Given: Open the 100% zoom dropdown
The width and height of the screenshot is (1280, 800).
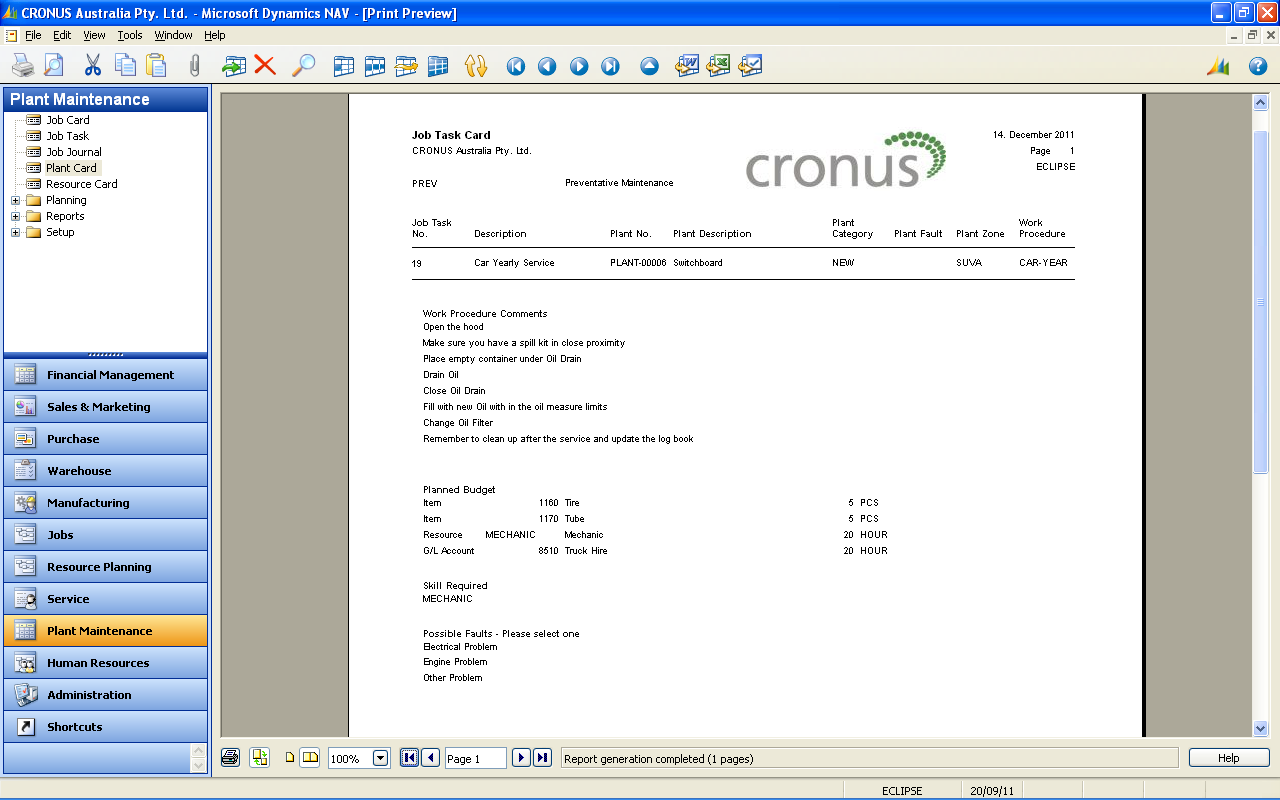Looking at the screenshot, I should (x=381, y=758).
